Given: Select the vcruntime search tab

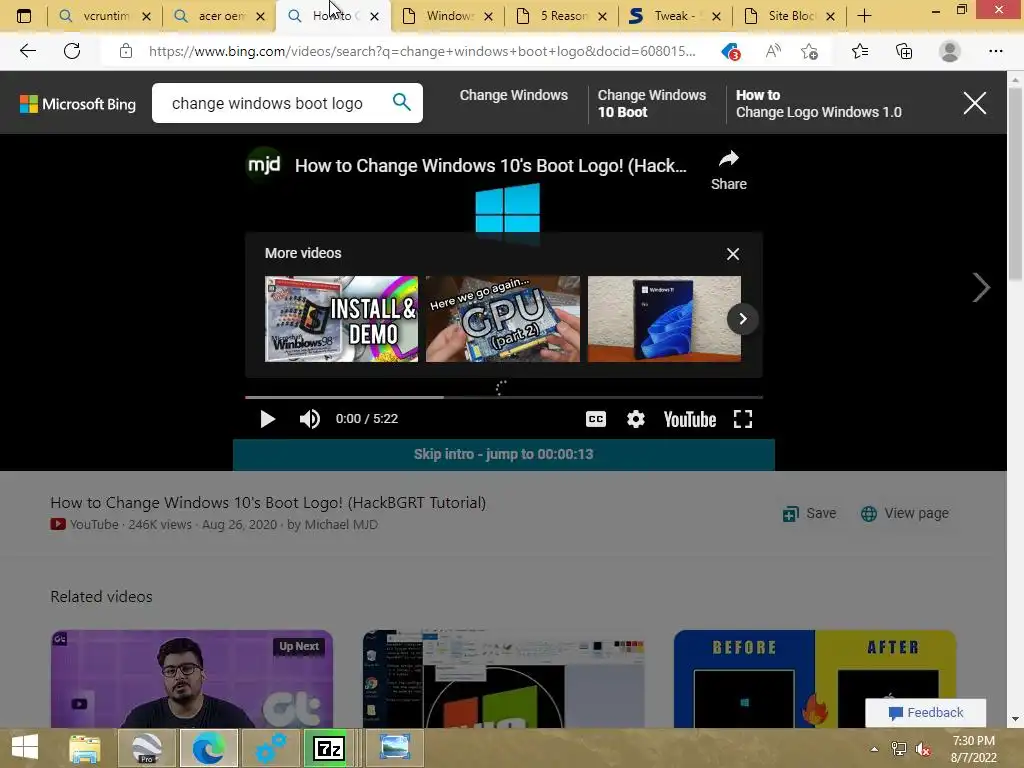Looking at the screenshot, I should 106,16.
